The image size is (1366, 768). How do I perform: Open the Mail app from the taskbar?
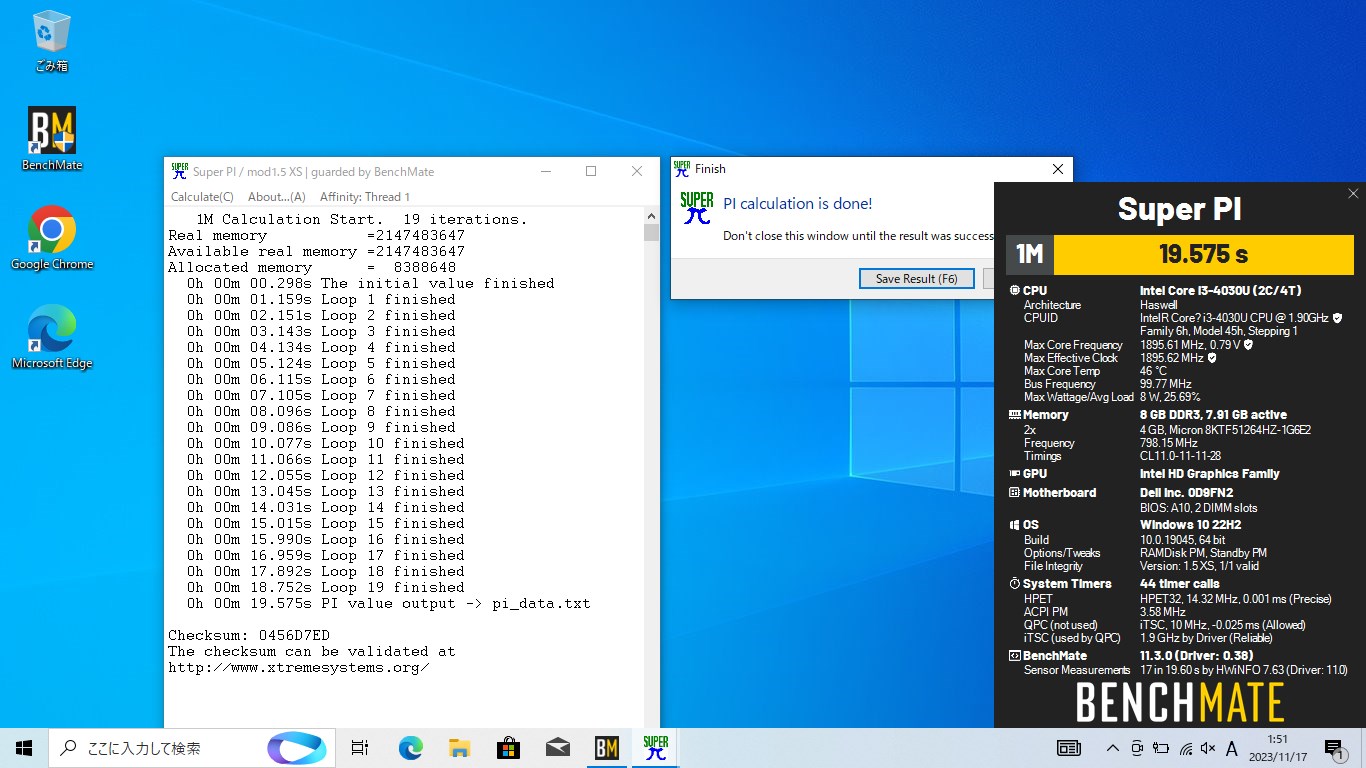pos(557,748)
